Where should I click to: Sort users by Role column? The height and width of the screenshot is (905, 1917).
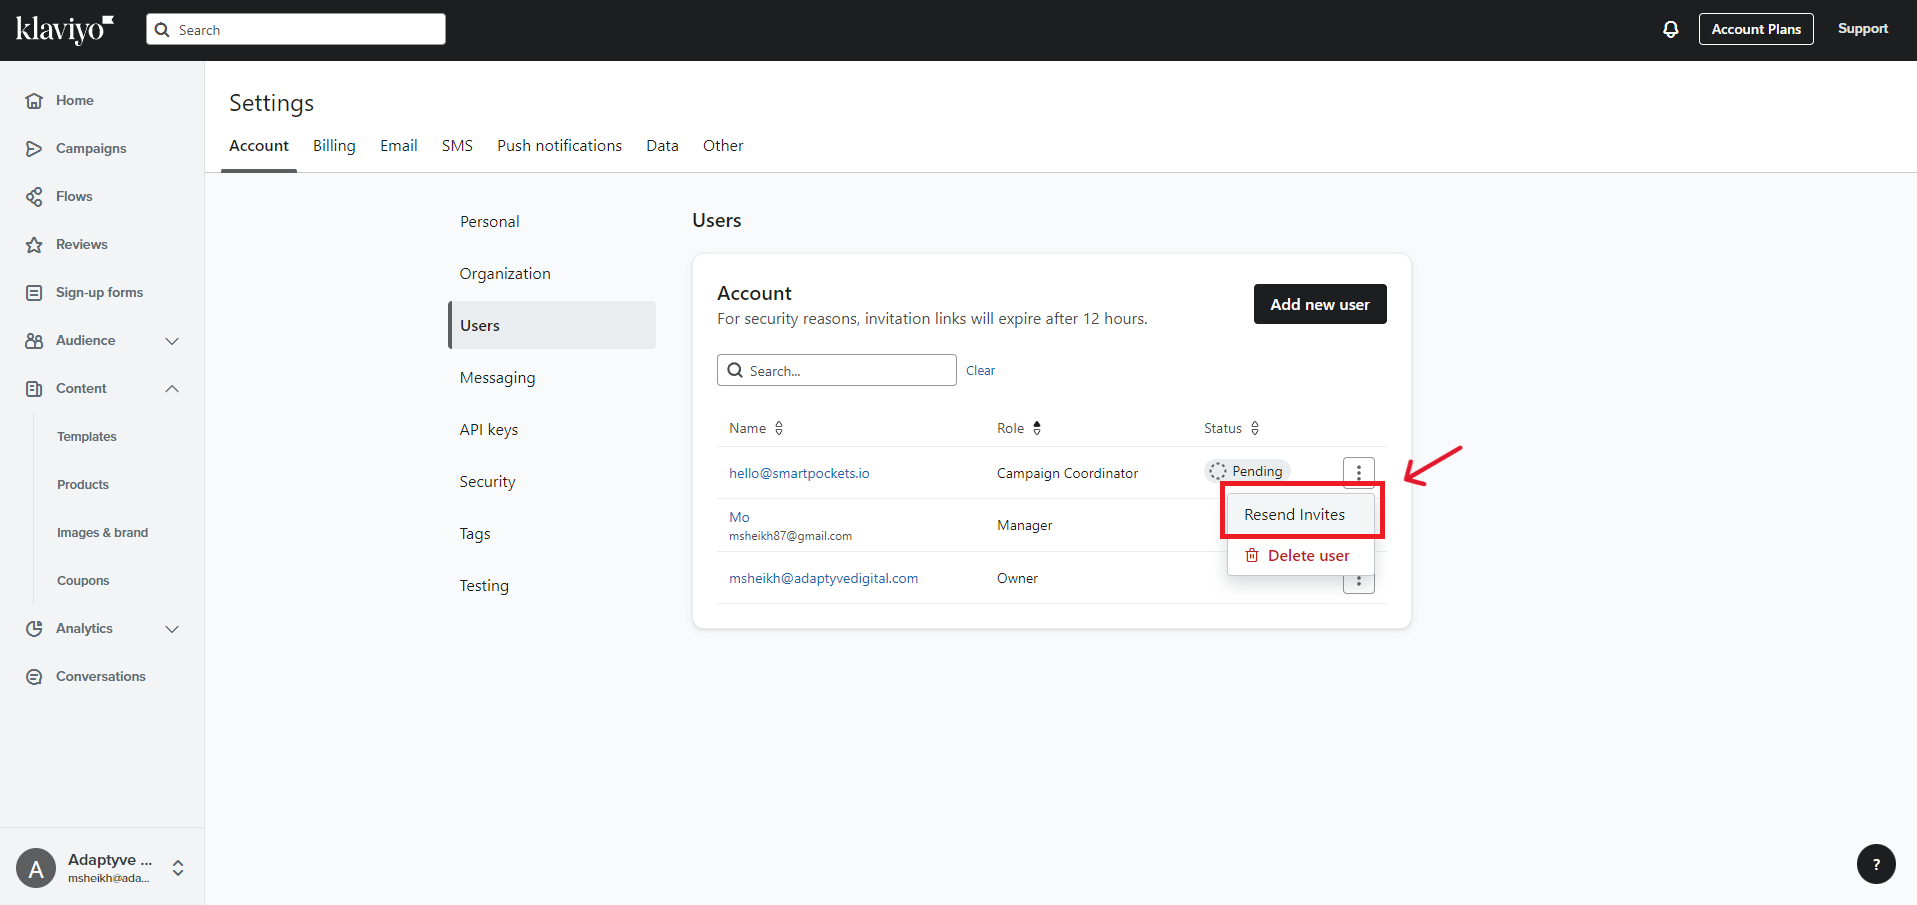pyautogui.click(x=1037, y=428)
